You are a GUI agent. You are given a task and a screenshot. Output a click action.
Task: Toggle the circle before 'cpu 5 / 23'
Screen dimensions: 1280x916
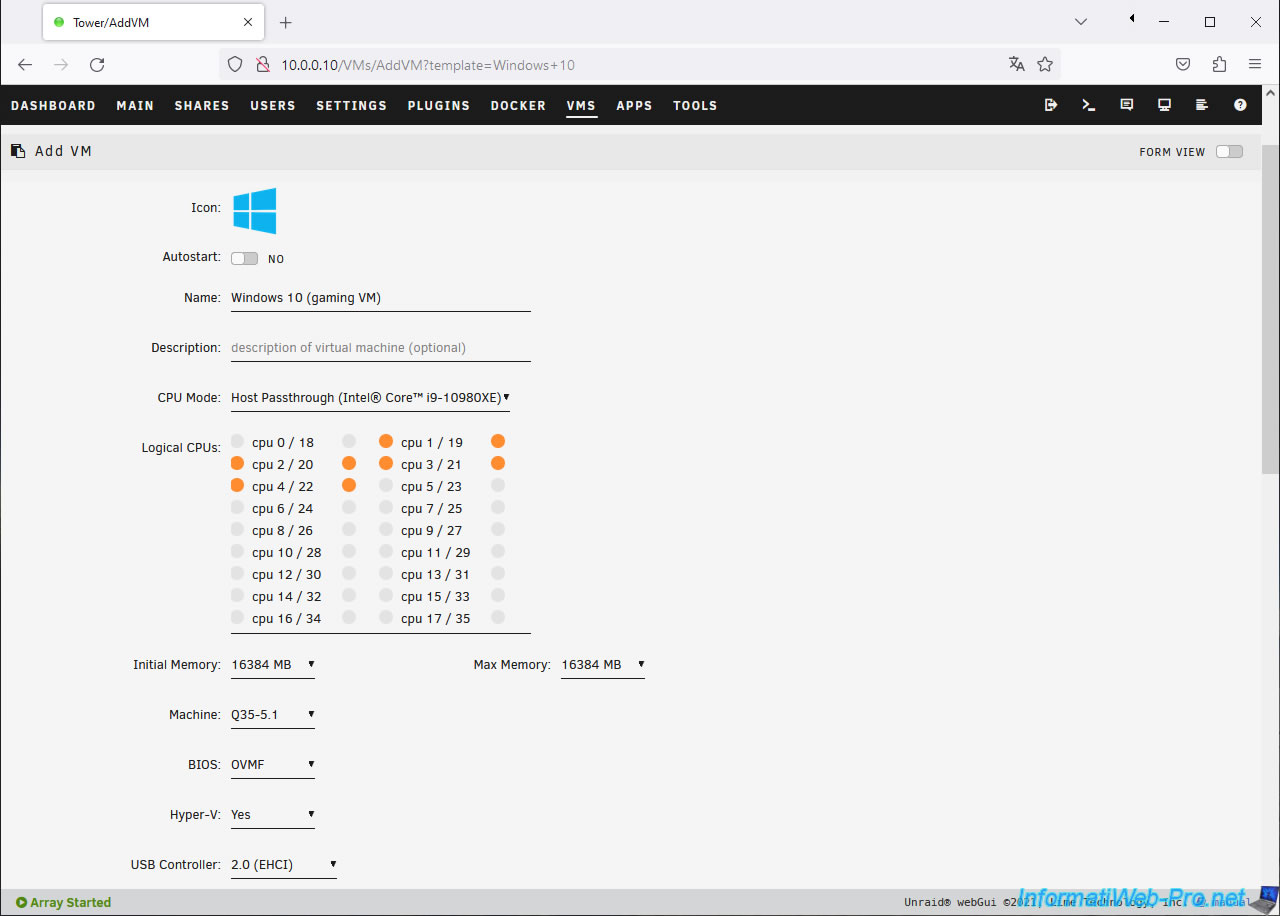[386, 485]
